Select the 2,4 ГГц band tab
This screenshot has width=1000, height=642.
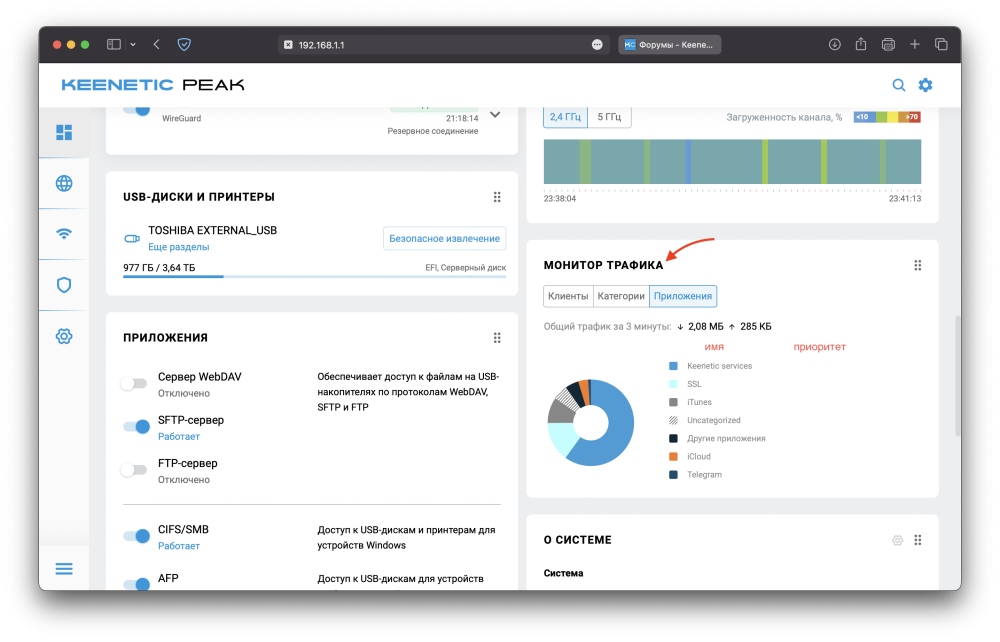click(x=565, y=117)
